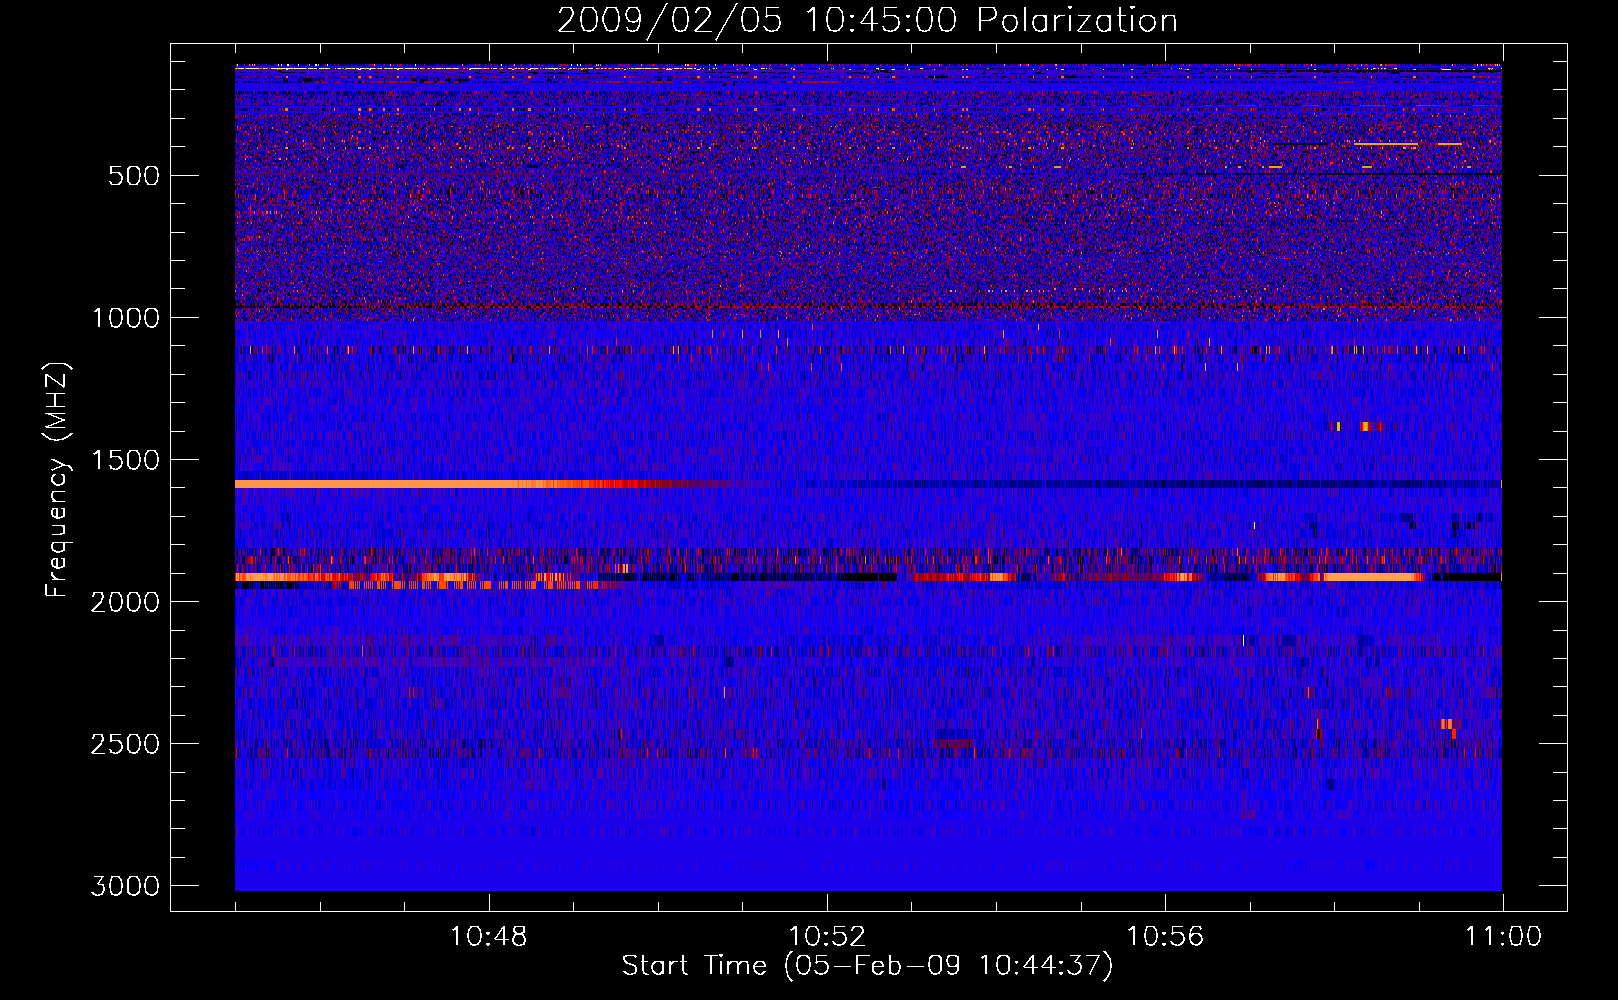Click the 10:48 time tick label
This screenshot has height=1000, width=1618.
click(x=489, y=937)
